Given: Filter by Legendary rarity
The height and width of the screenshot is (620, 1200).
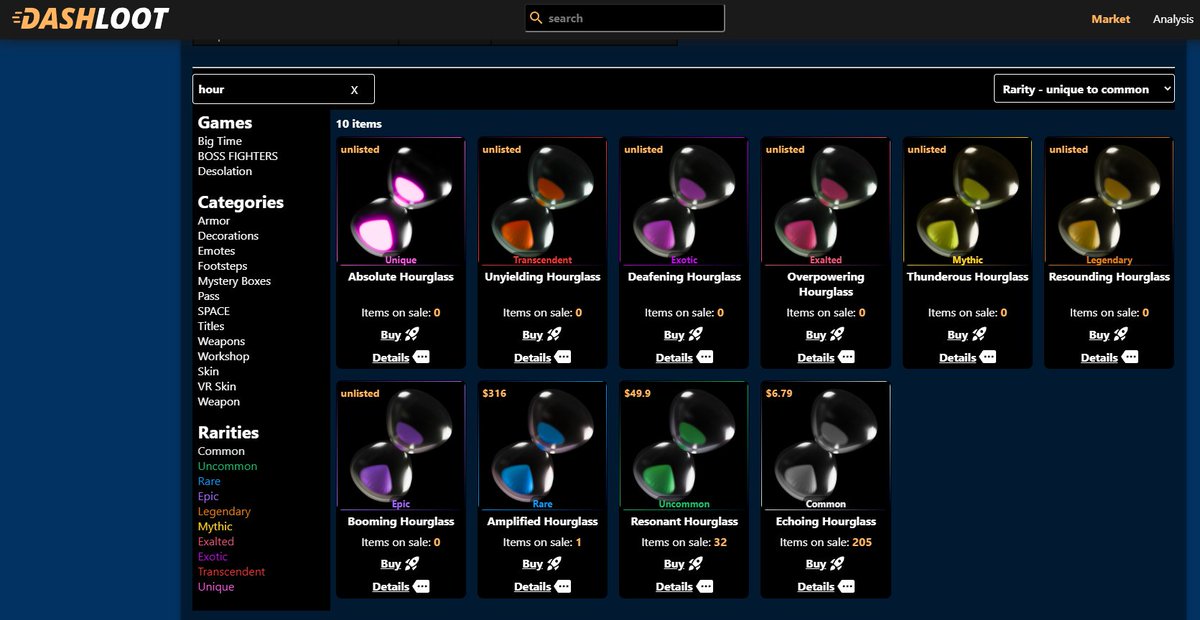Looking at the screenshot, I should (x=224, y=511).
